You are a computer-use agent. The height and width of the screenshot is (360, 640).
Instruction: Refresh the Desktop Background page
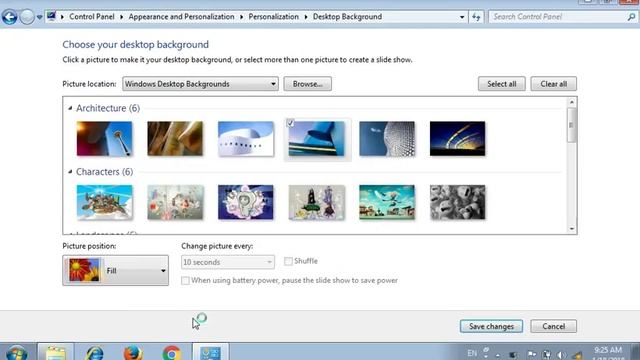476,17
